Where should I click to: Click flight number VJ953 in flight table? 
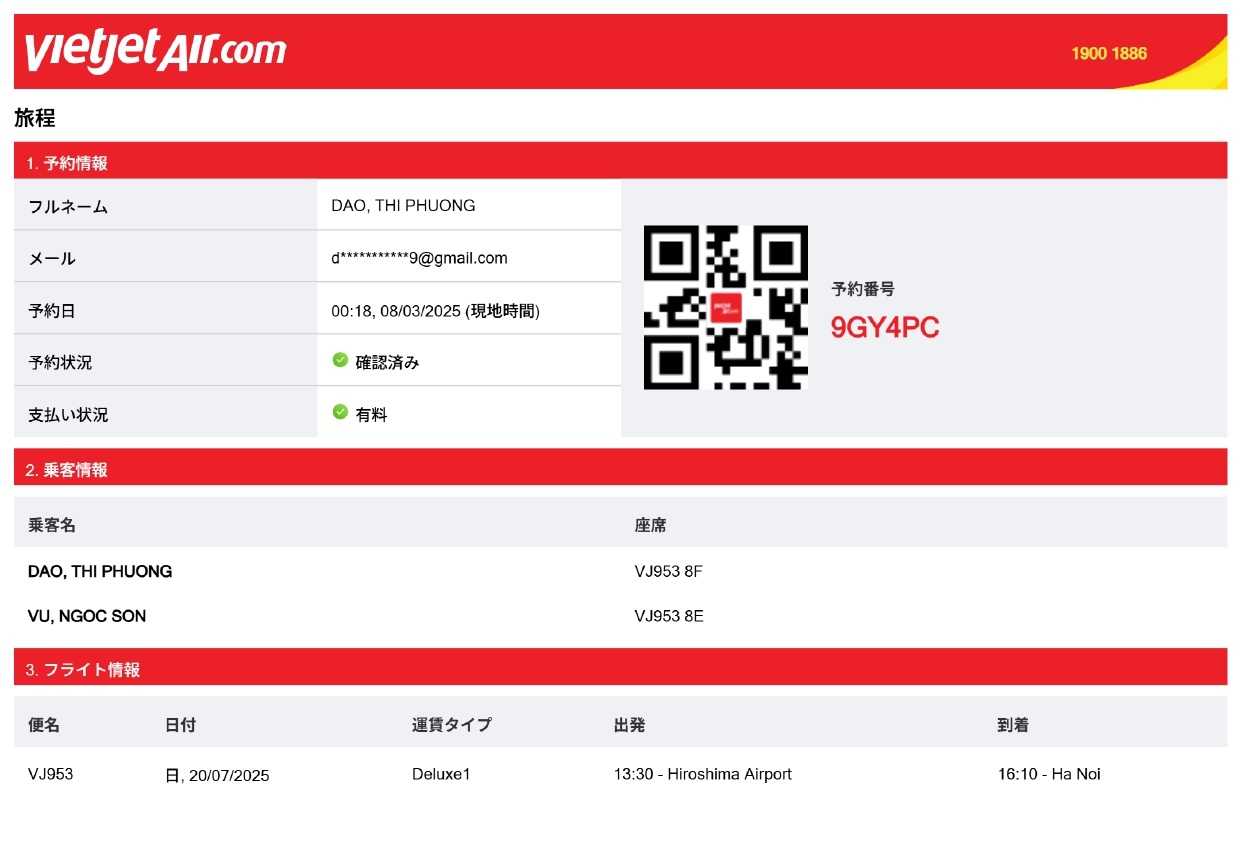point(50,774)
